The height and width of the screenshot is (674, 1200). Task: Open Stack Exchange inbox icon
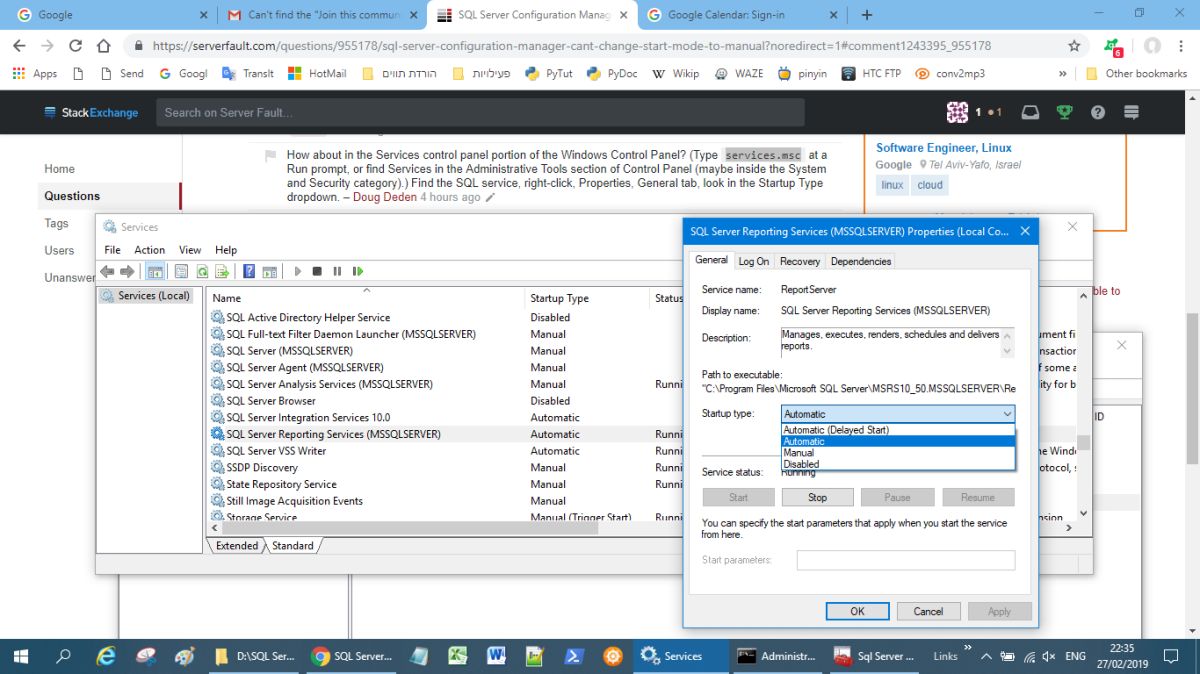click(1030, 112)
